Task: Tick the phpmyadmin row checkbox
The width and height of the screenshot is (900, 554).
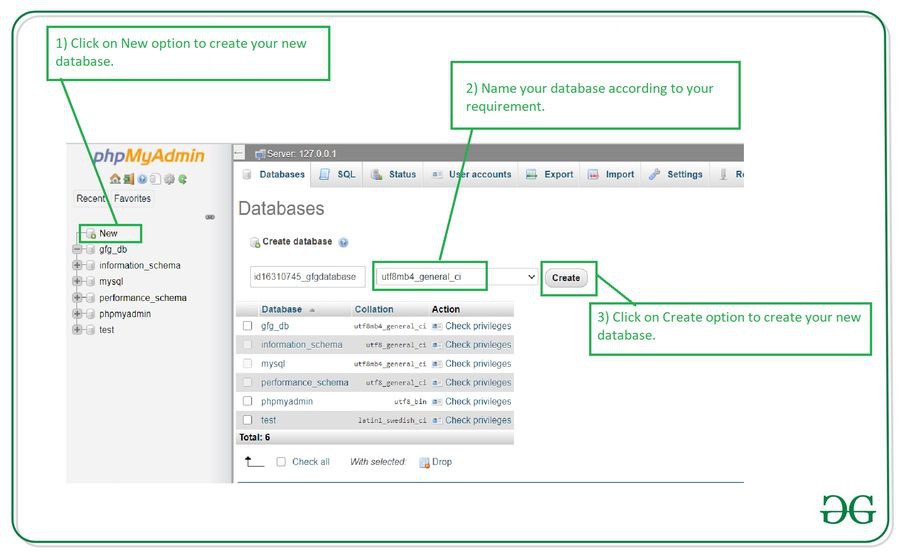Action: pos(247,401)
